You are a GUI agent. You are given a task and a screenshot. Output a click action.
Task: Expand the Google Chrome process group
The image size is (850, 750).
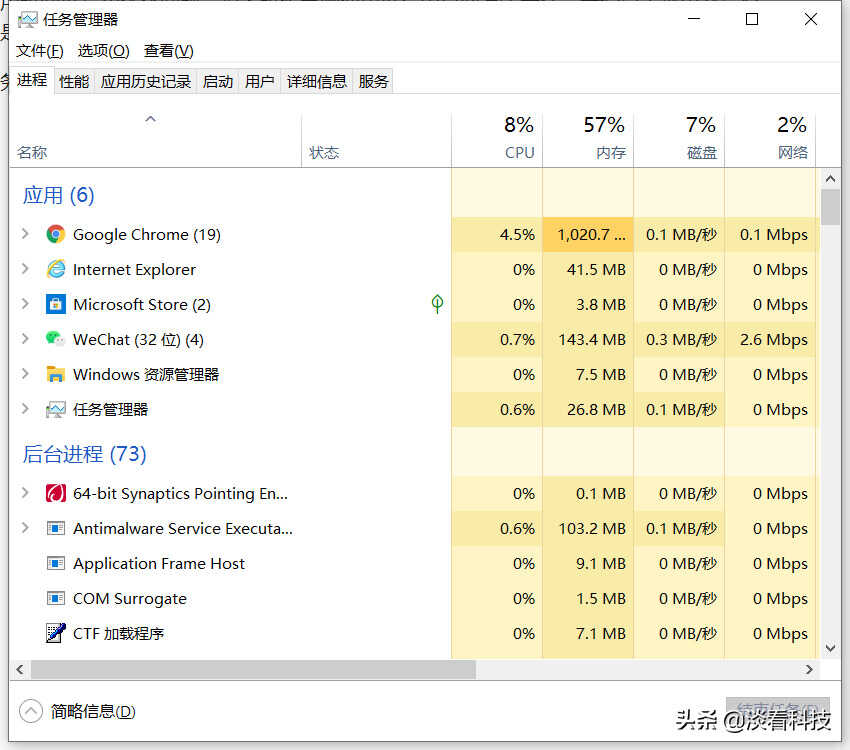(x=25, y=235)
